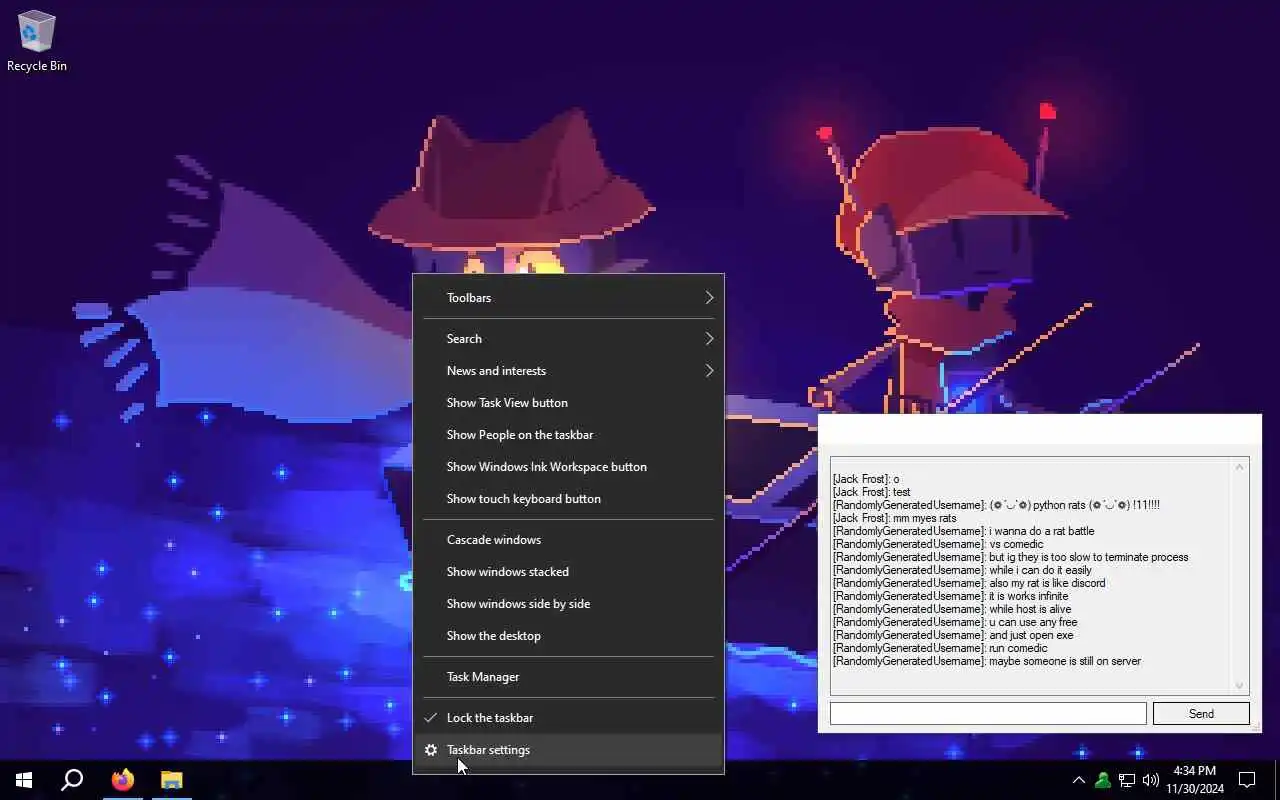The width and height of the screenshot is (1280, 800).
Task: Choose Cascade windows
Action: click(x=568, y=540)
